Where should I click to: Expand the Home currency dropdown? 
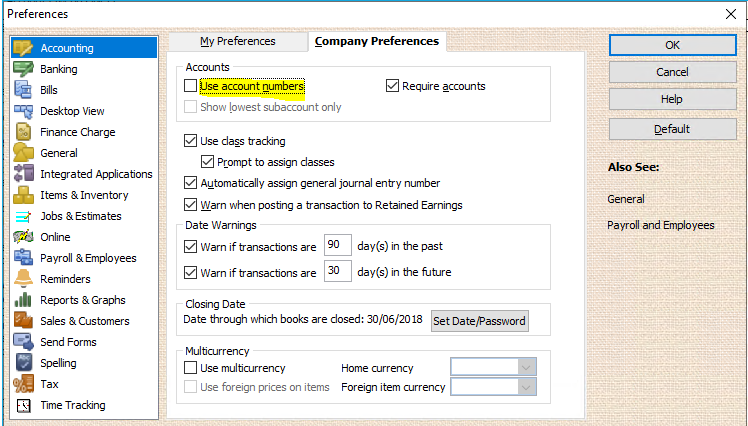(493, 367)
